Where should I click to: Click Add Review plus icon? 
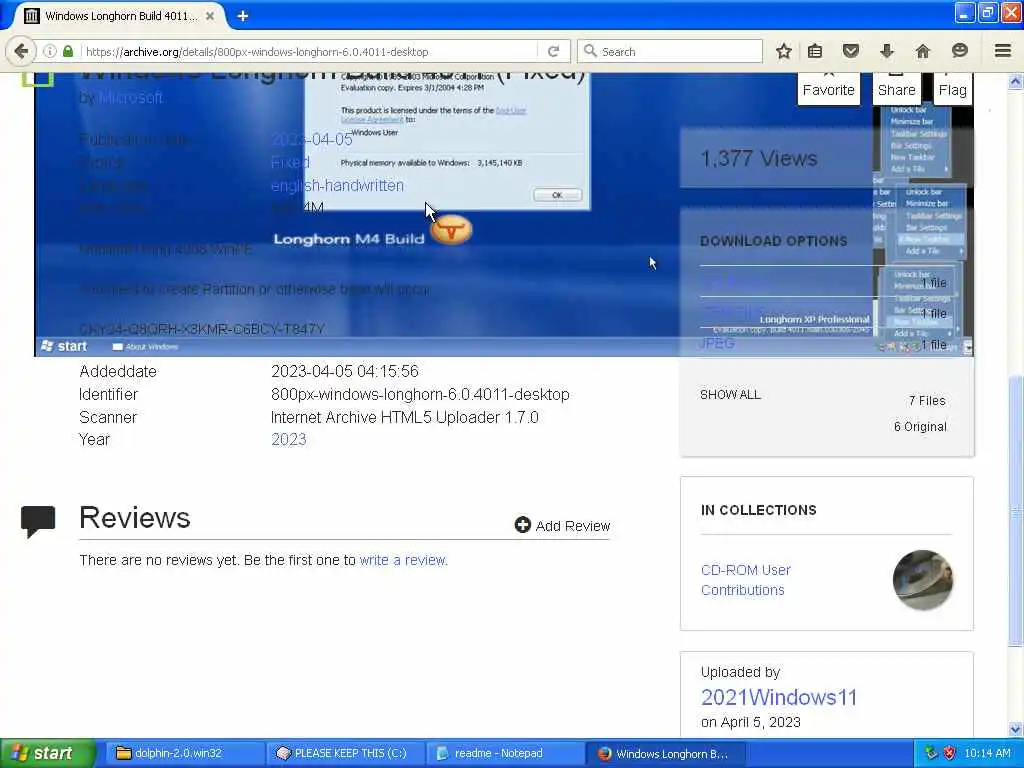[522, 524]
